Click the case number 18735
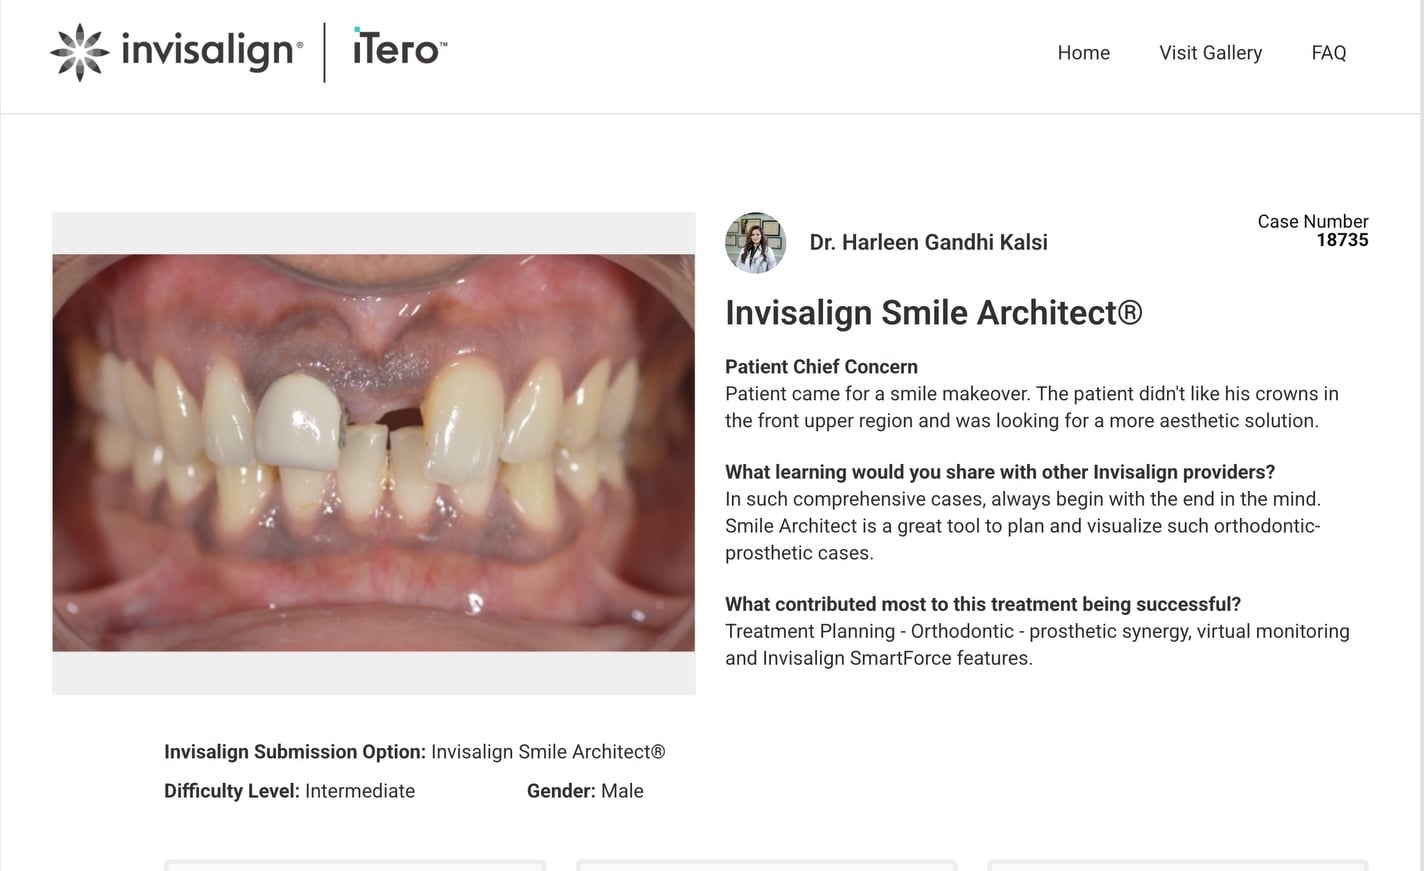 pyautogui.click(x=1342, y=240)
